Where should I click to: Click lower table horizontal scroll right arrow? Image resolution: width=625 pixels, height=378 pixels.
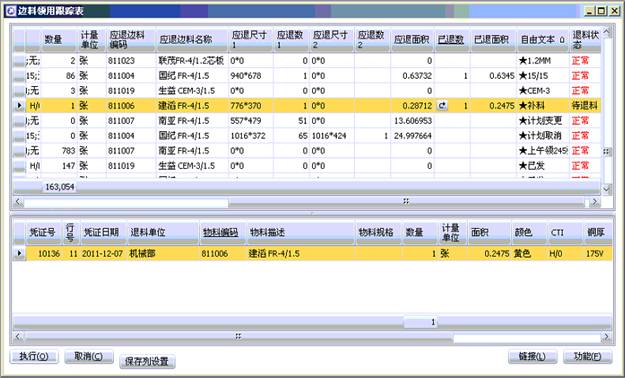(606, 337)
